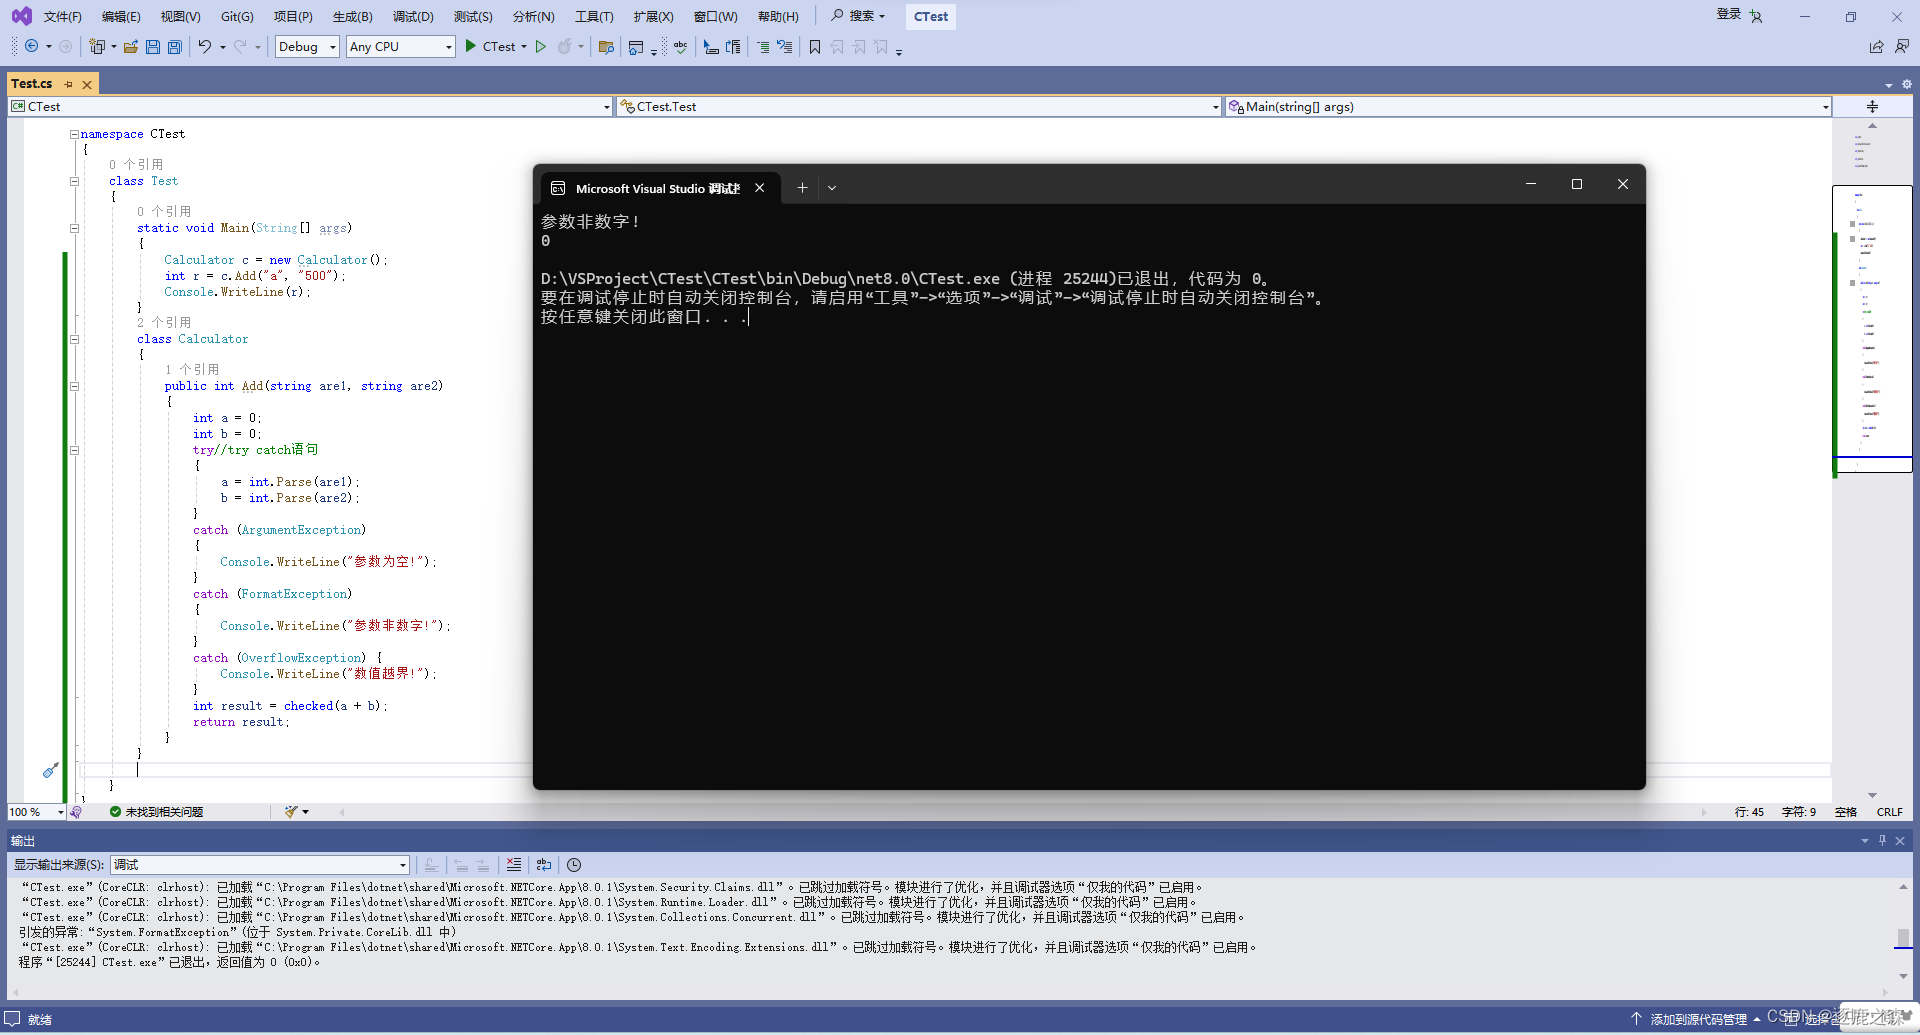This screenshot has width=1920, height=1035.
Task: Open the 编辑(E) menu
Action: click(121, 16)
